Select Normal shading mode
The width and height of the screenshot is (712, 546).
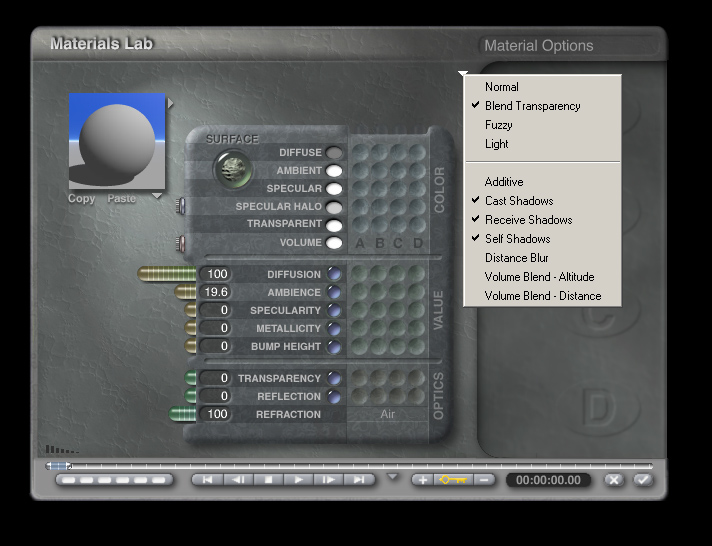pos(543,87)
